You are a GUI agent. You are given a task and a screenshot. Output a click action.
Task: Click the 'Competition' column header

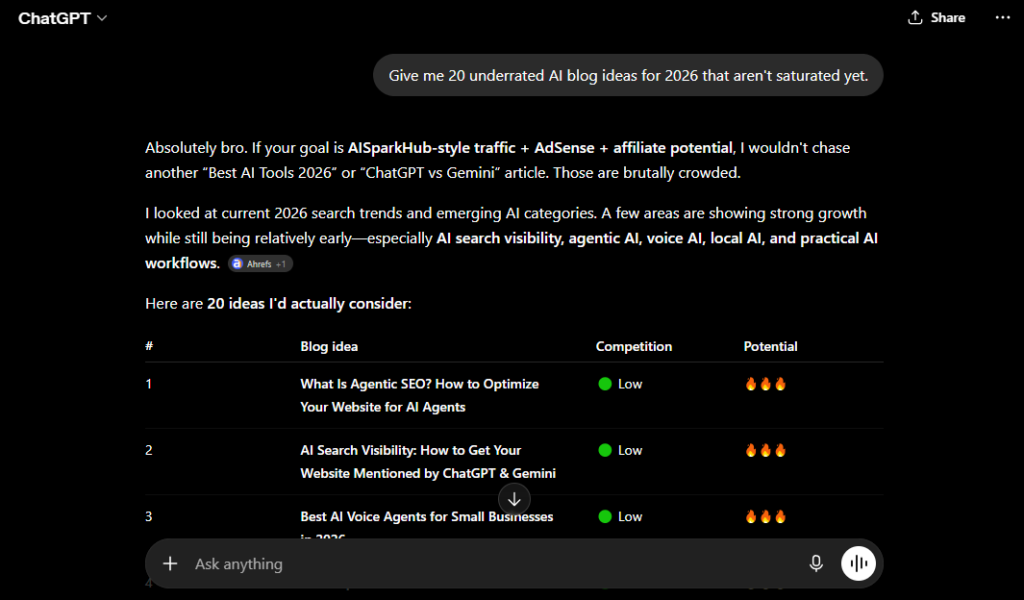click(633, 347)
